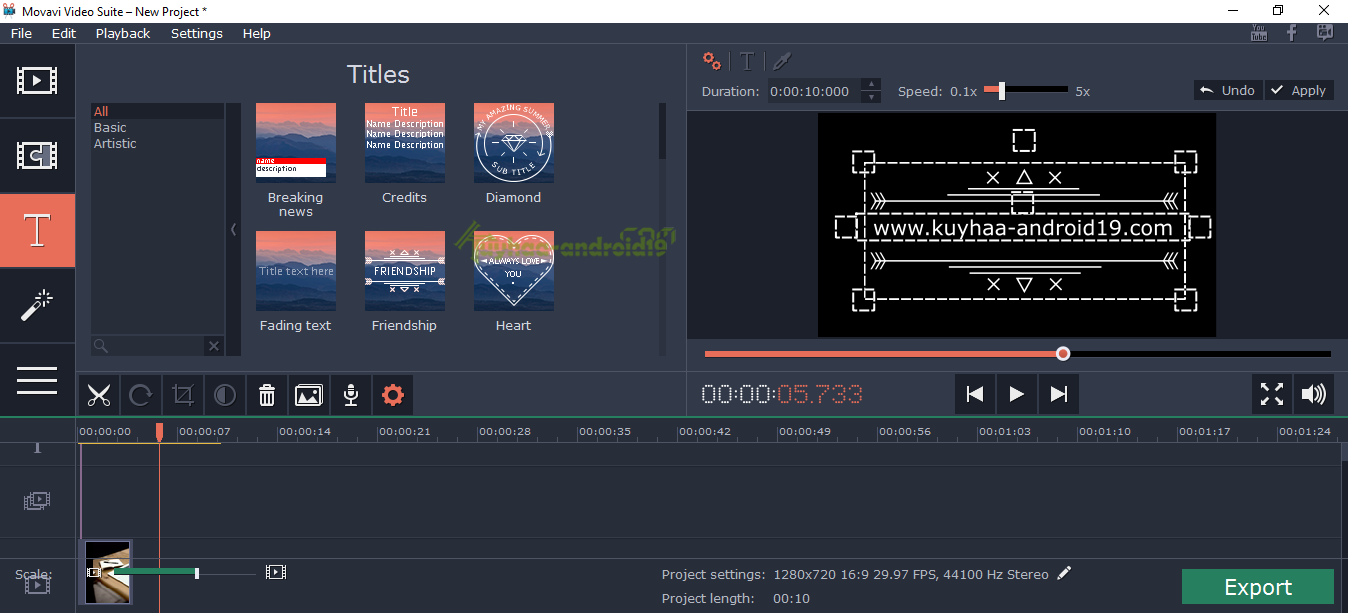Open the support chat icon
The width and height of the screenshot is (1348, 613).
pyautogui.click(x=1325, y=33)
